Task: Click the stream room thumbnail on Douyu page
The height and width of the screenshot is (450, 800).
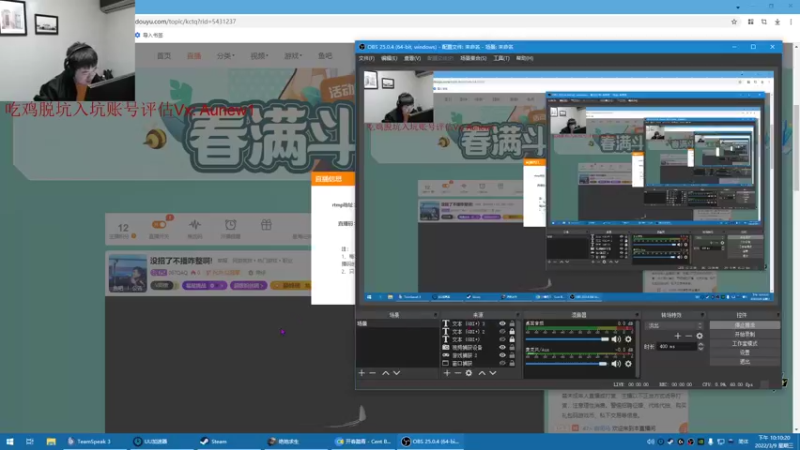Action: 128,273
